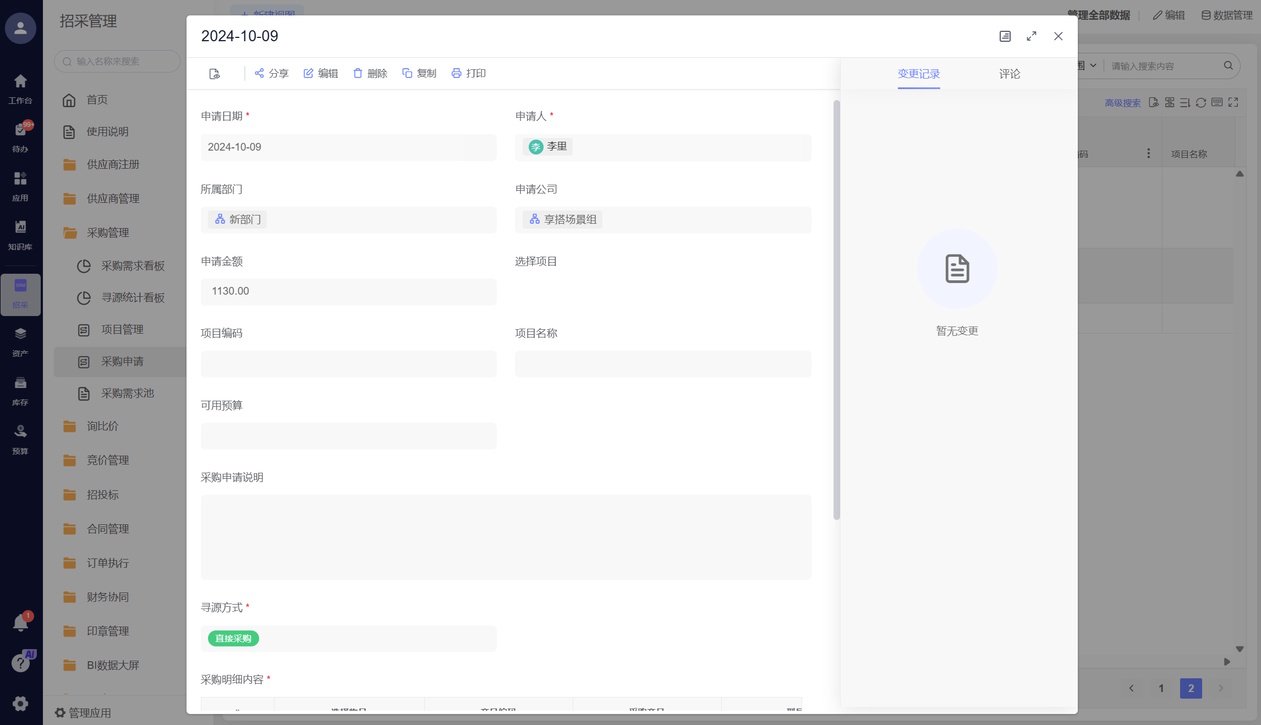This screenshot has height=725, width=1261.
Task: Expand dialog to fullscreen with arrows icon
Action: 1031,36
